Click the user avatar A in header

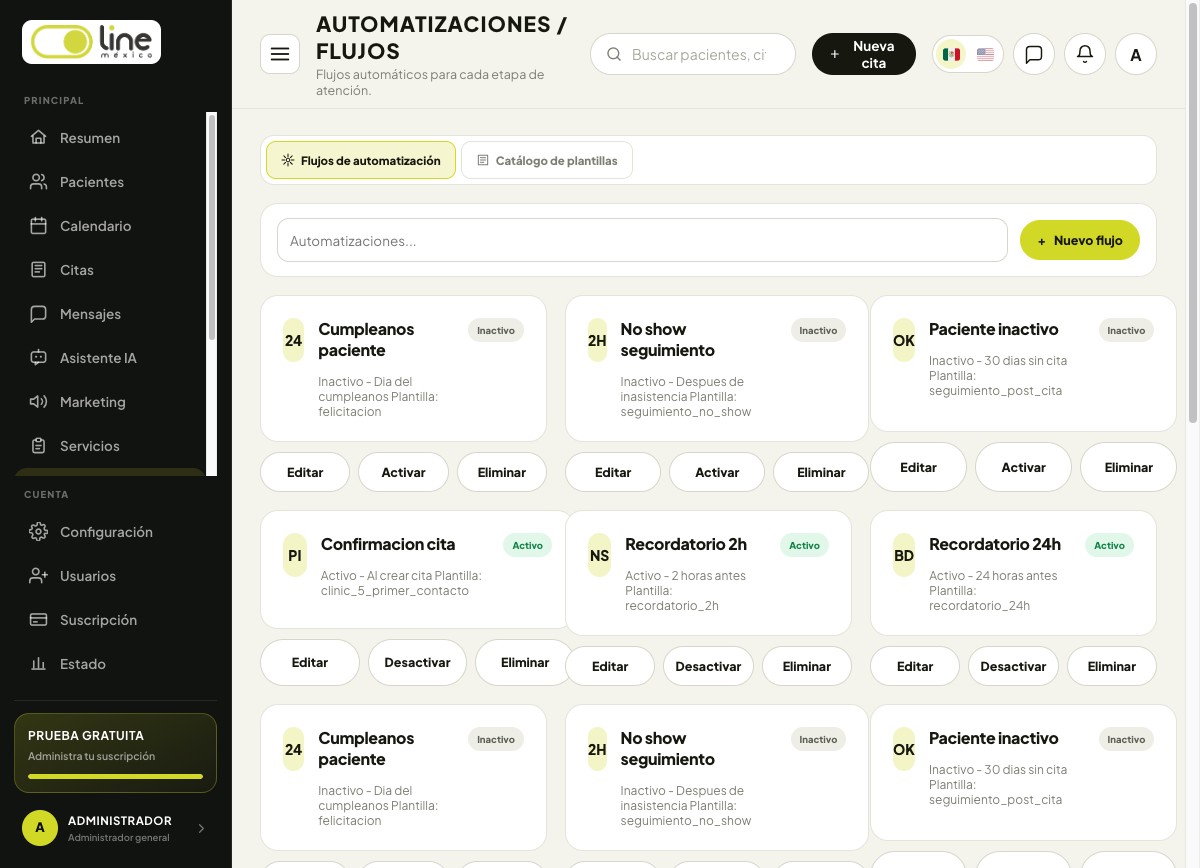pyautogui.click(x=1136, y=54)
